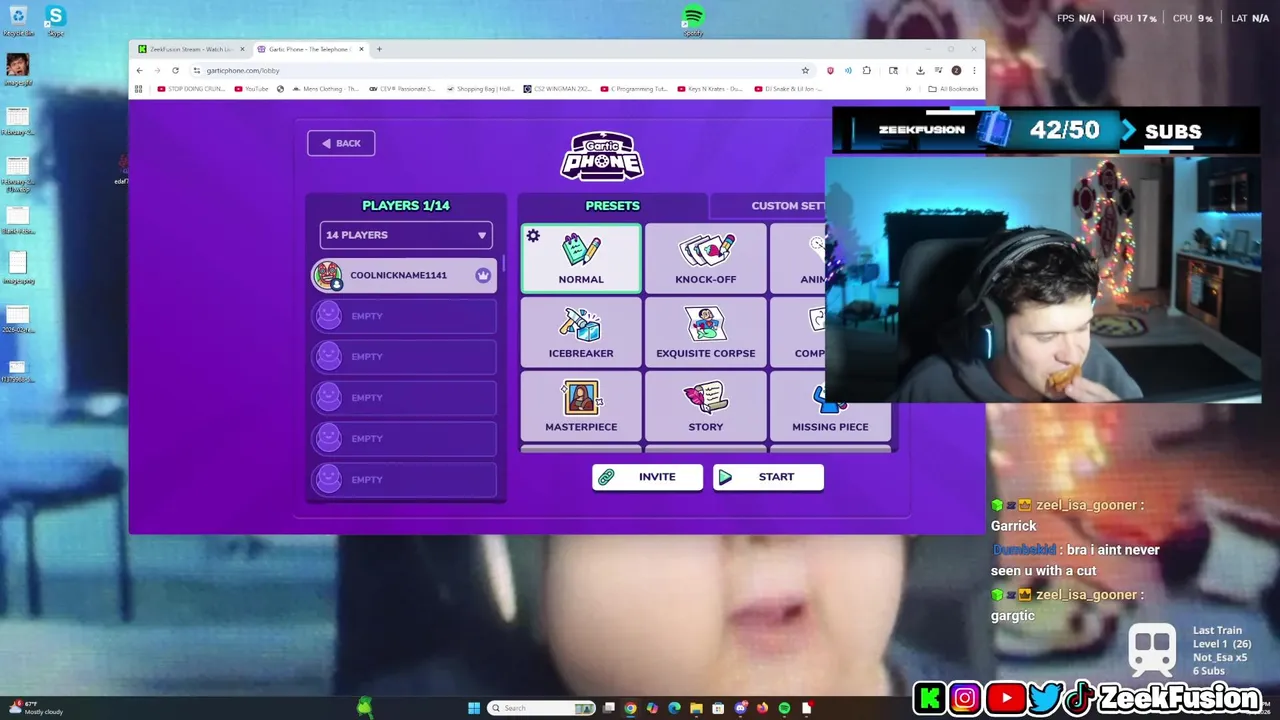Open the DJ Snake & Lil Jon bookmark
This screenshot has width=1280, height=720.
tap(787, 89)
